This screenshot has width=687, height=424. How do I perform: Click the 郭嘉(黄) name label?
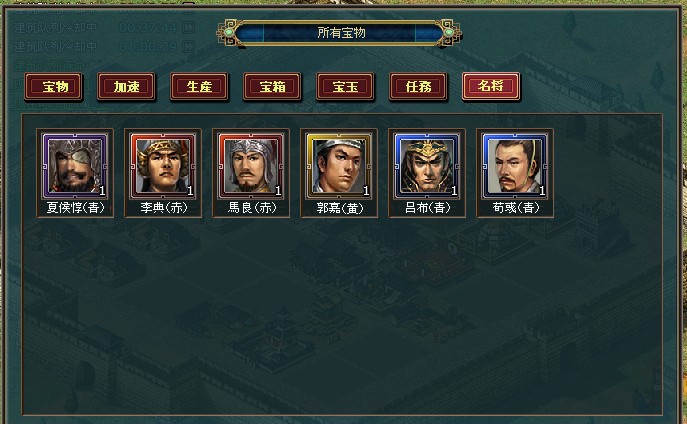pyautogui.click(x=340, y=208)
